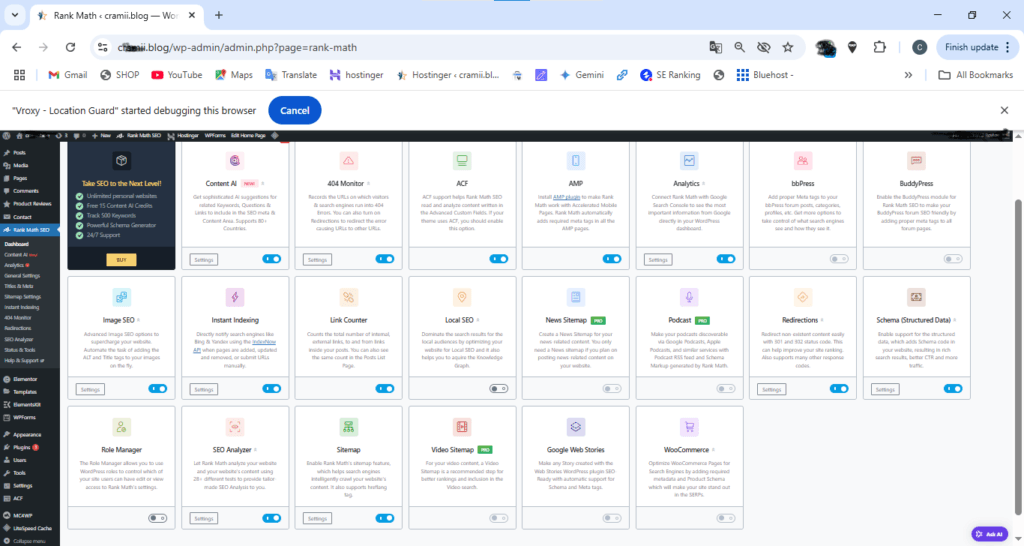The width and height of the screenshot is (1024, 546).
Task: Click the Local SEO pin icon
Action: coord(462,297)
